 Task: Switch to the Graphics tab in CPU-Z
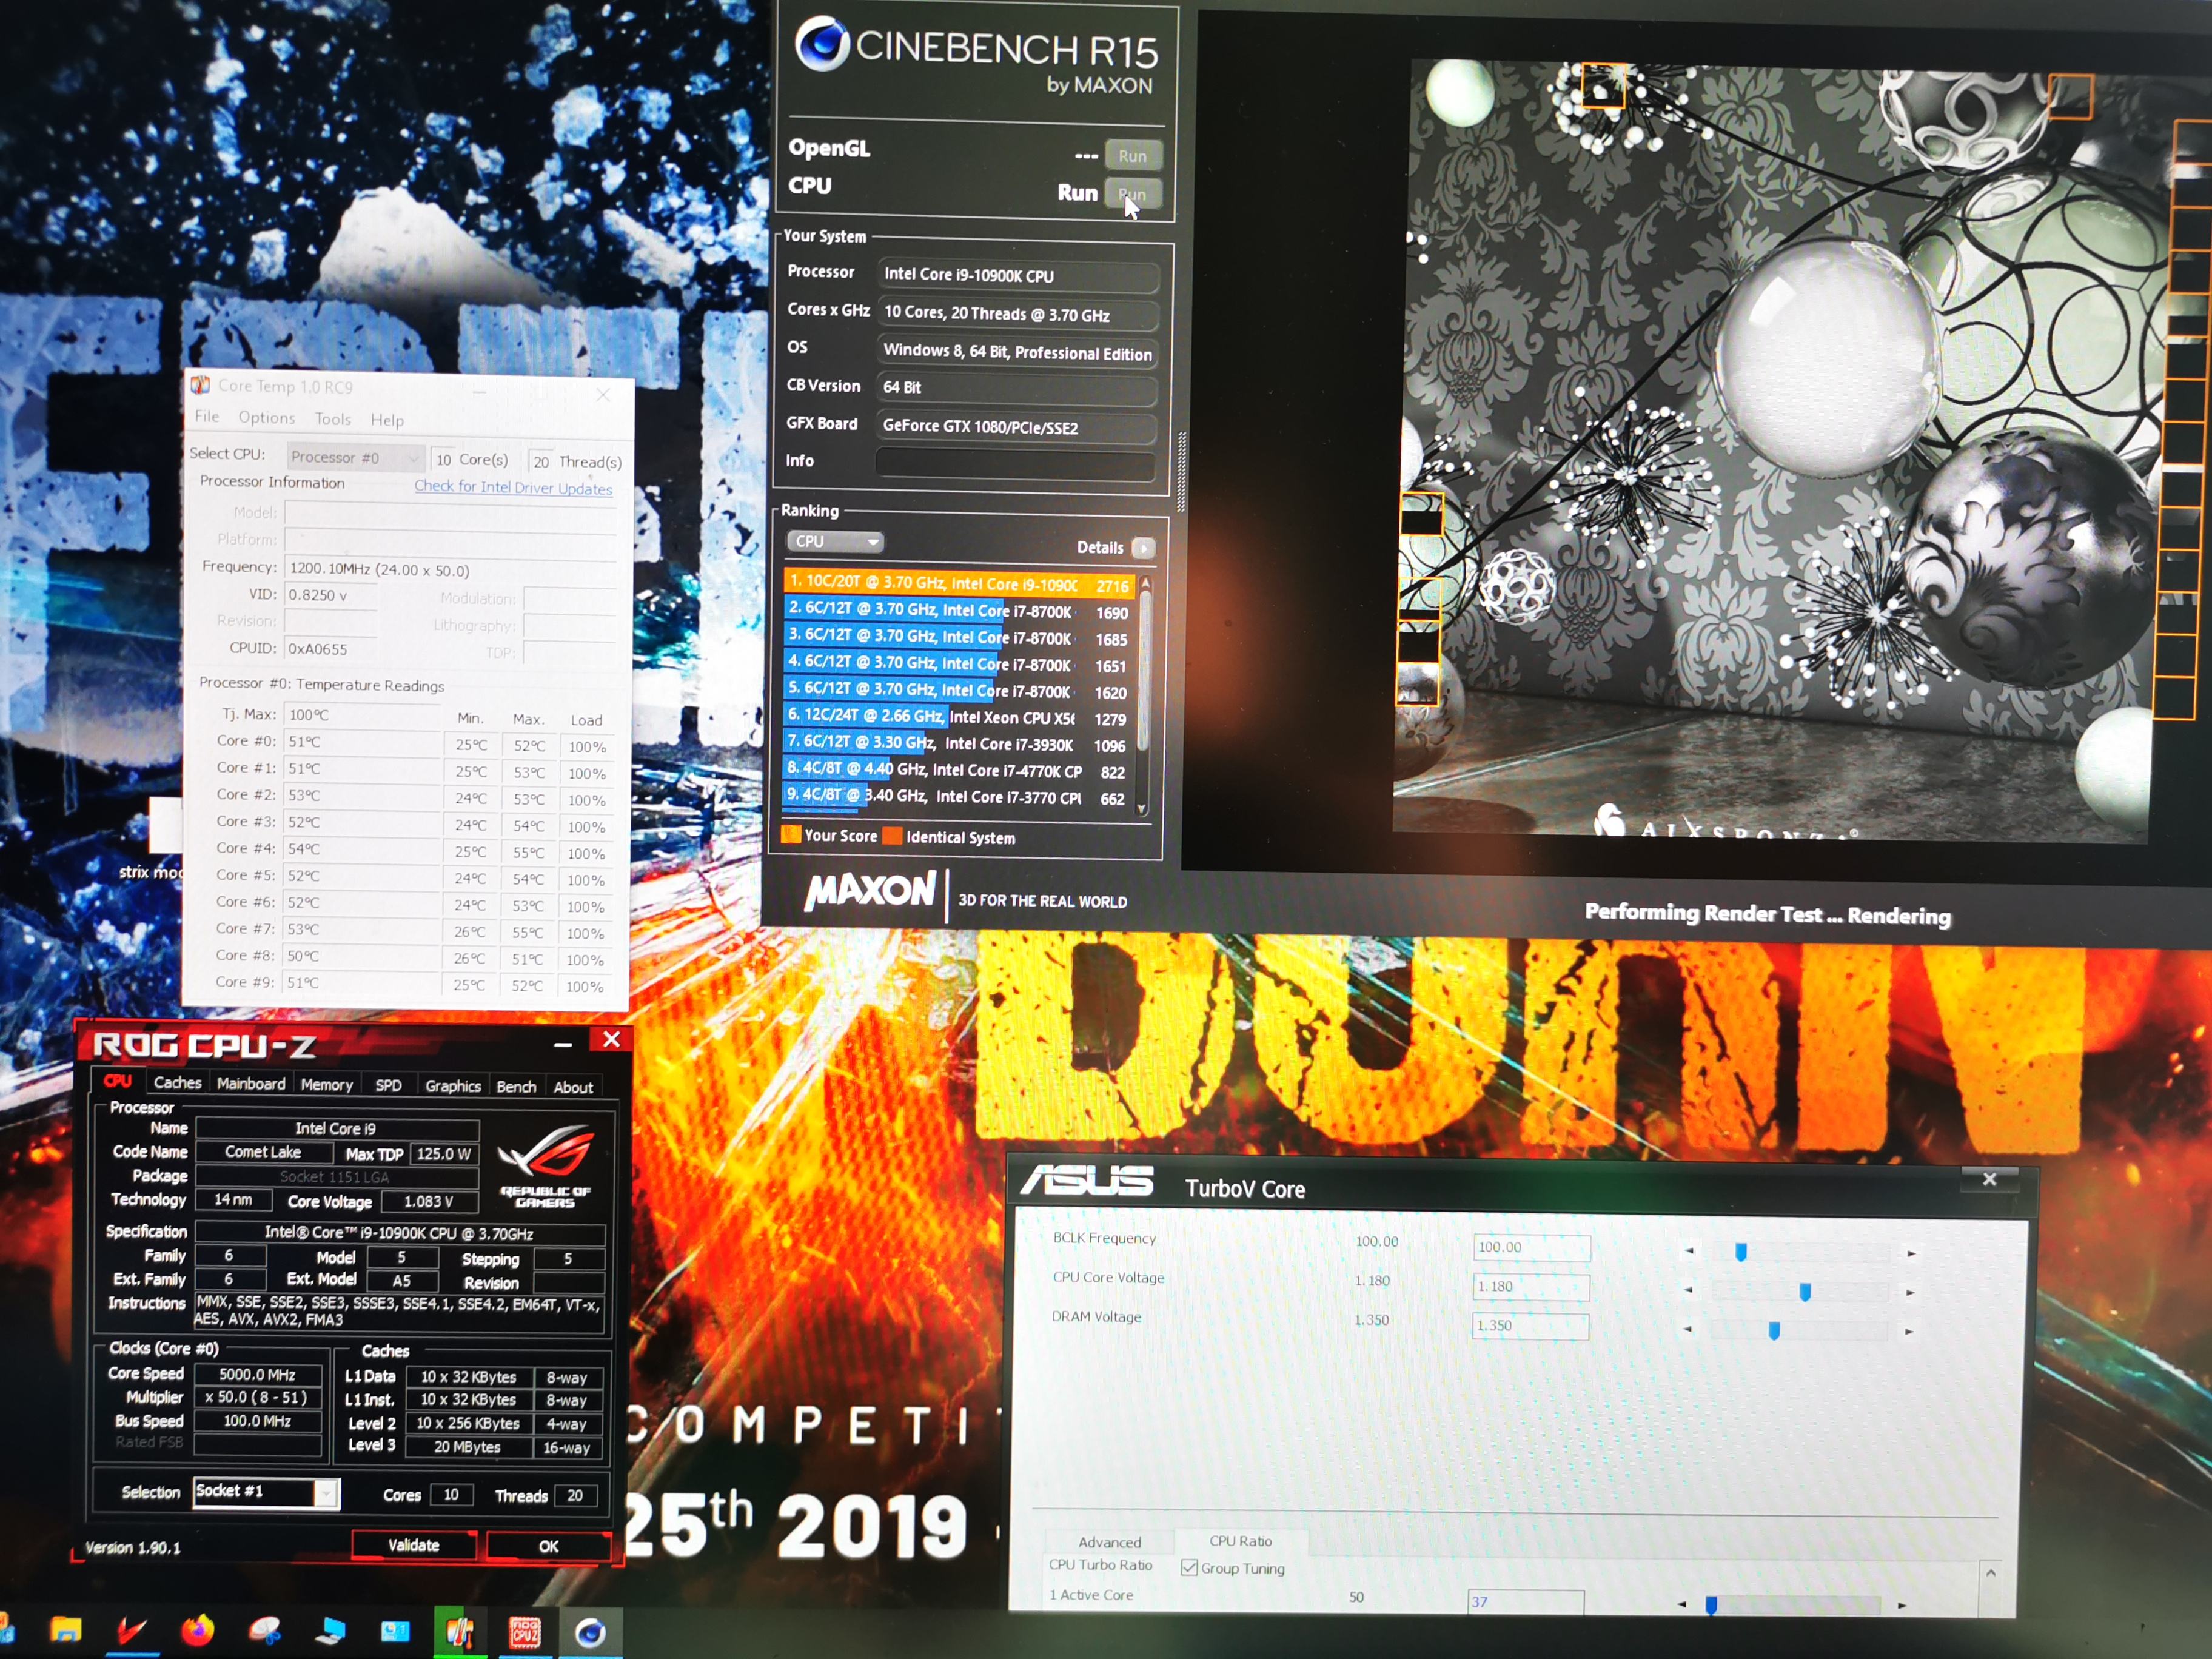click(x=453, y=1086)
